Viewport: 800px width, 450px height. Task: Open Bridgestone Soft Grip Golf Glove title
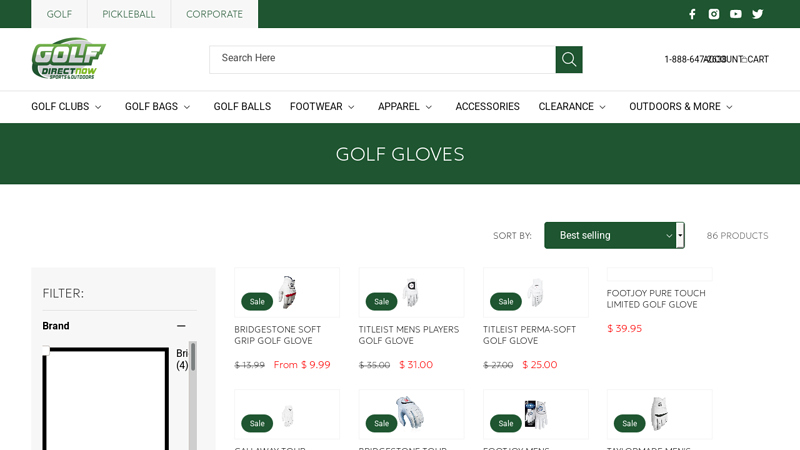278,335
